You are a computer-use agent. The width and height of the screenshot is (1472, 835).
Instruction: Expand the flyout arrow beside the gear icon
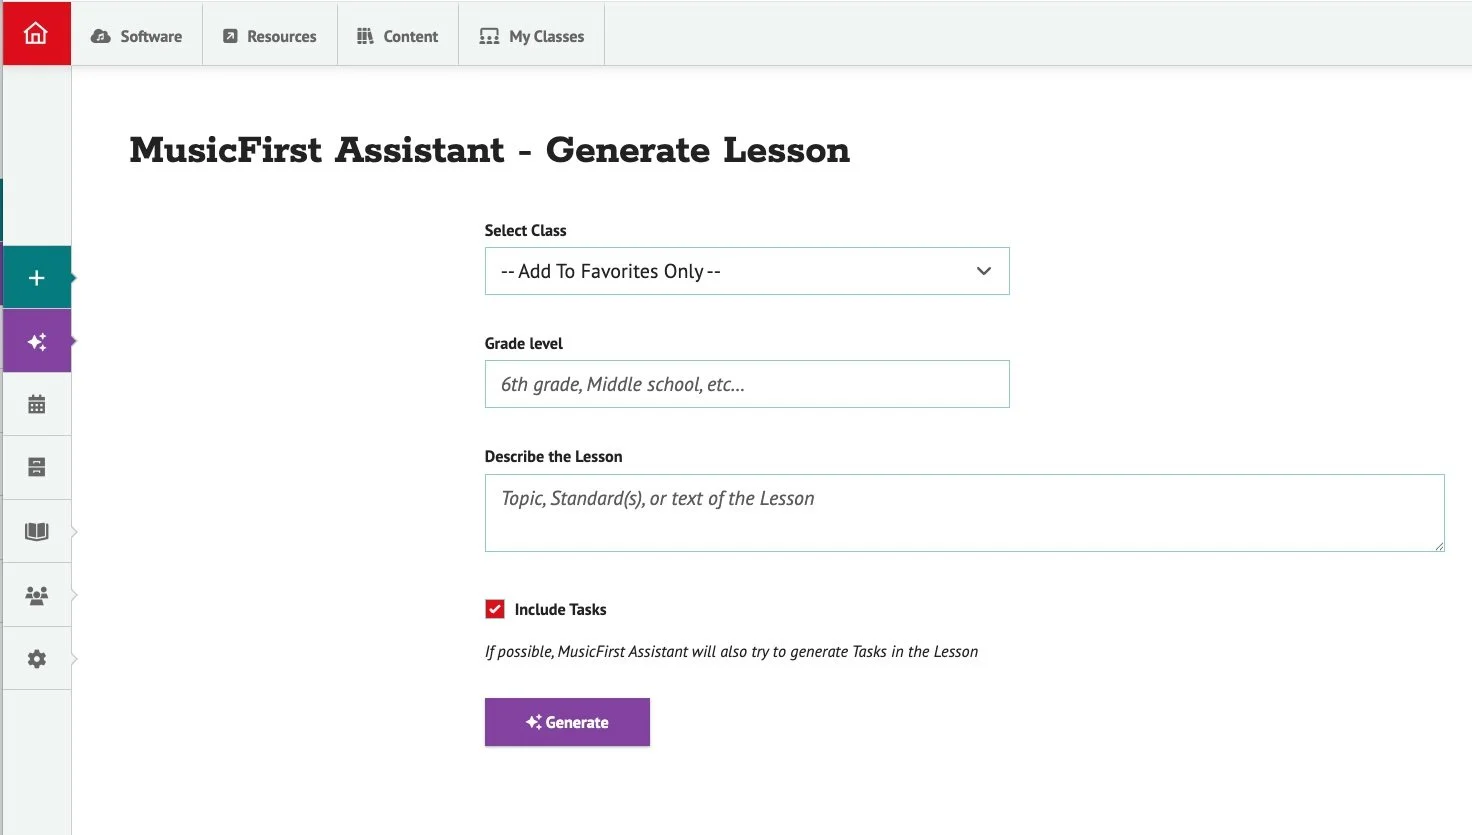pyautogui.click(x=74, y=659)
